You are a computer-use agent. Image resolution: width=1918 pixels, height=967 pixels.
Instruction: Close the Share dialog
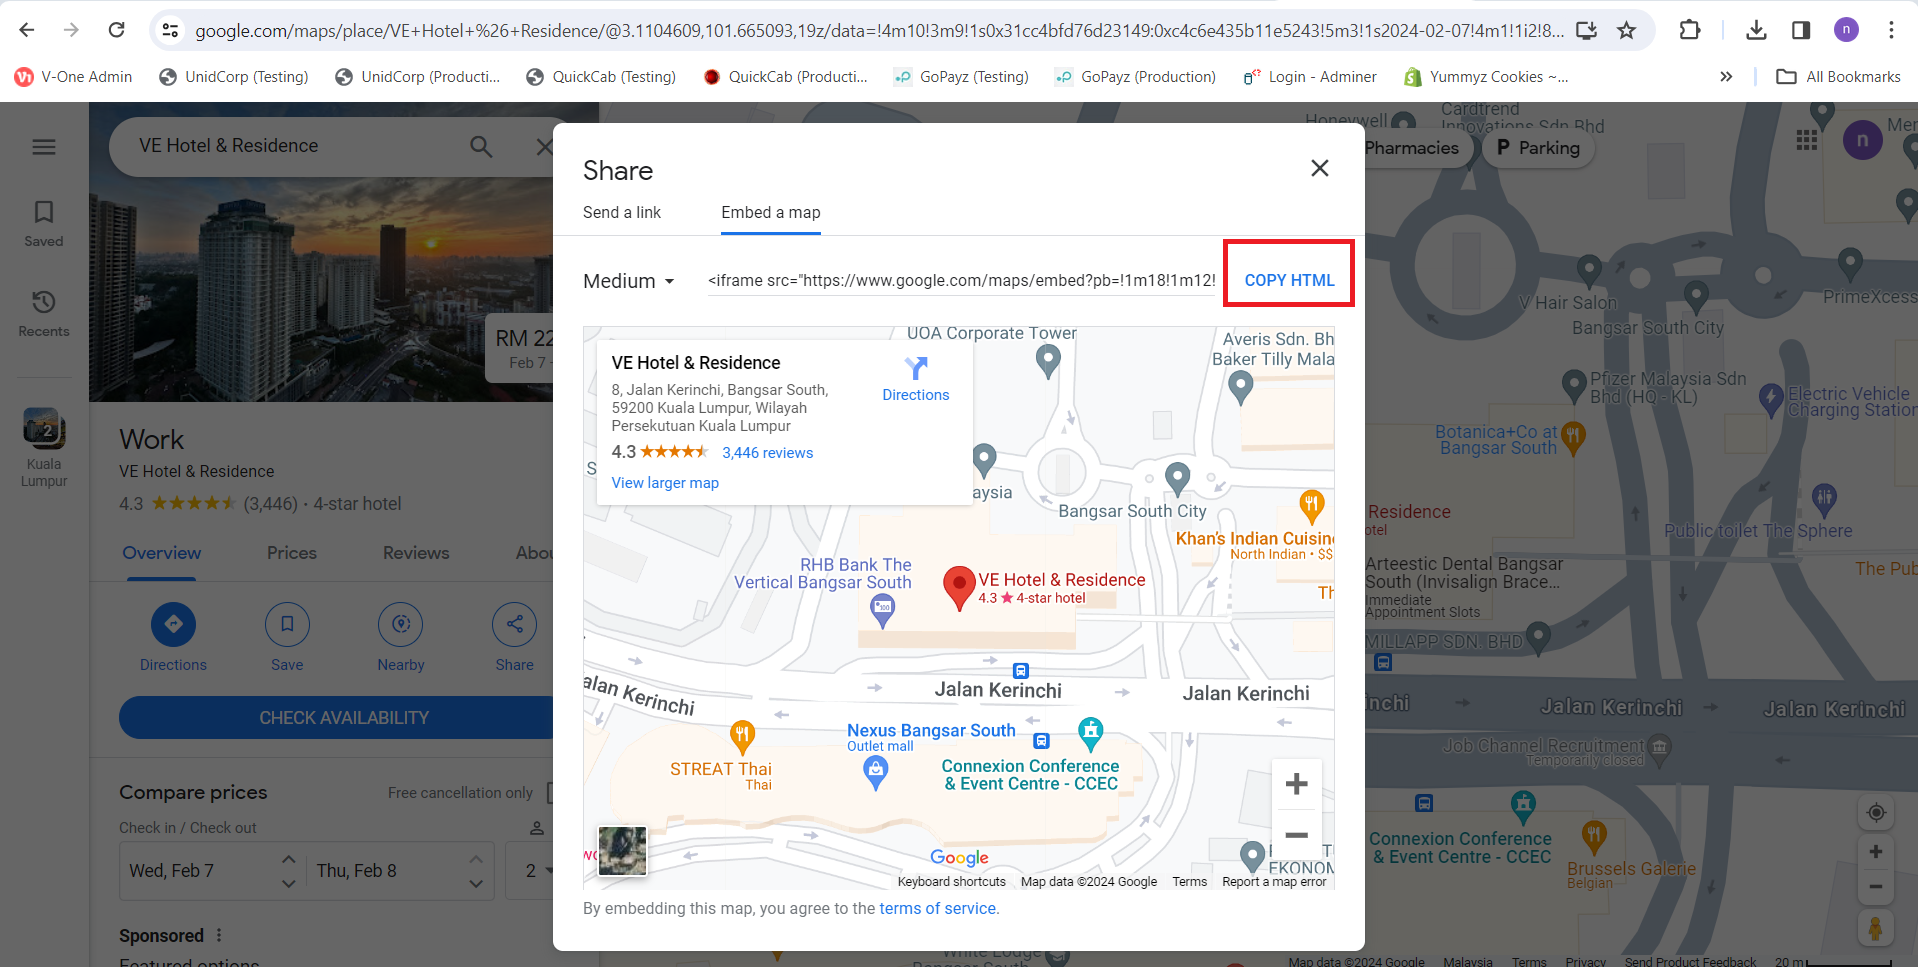(1320, 168)
